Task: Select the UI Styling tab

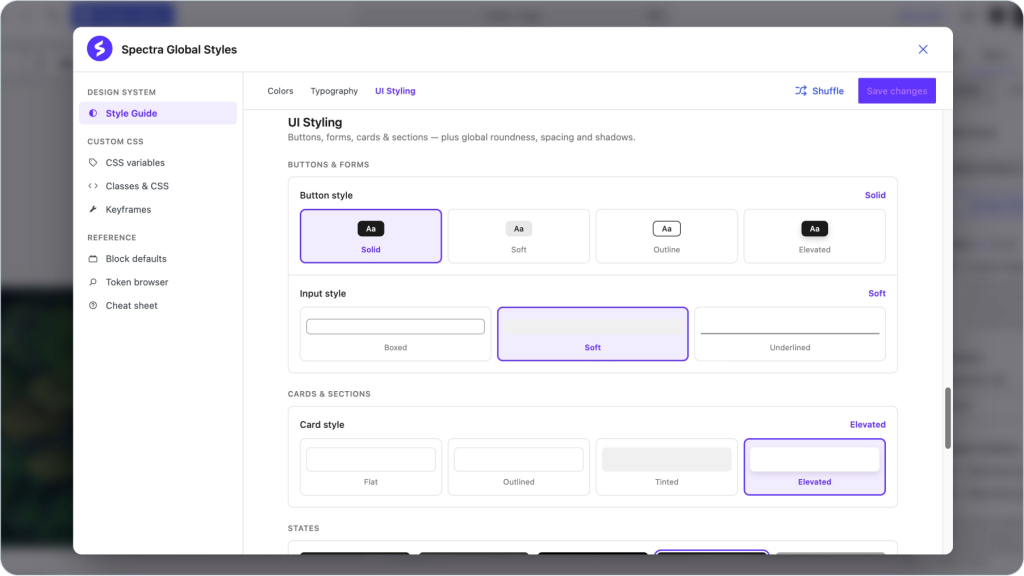Action: tap(395, 91)
